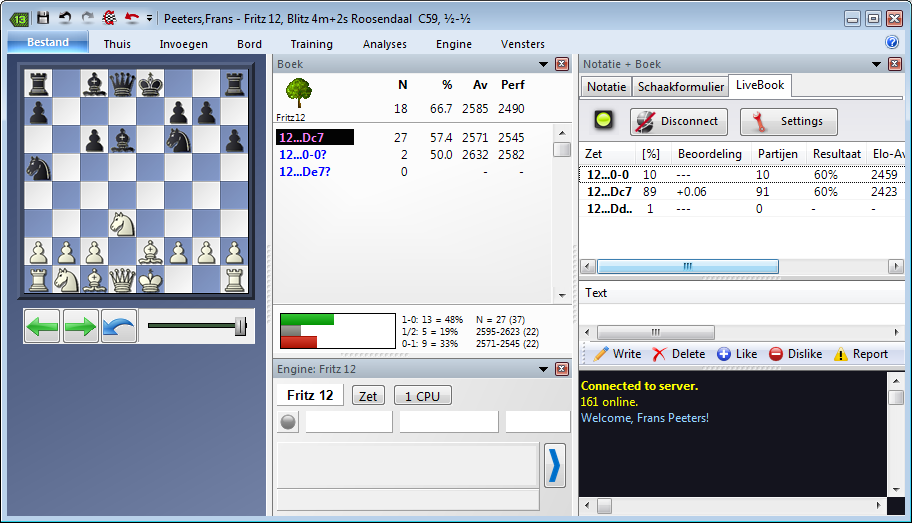Click the slider handle below the board

tap(240, 326)
